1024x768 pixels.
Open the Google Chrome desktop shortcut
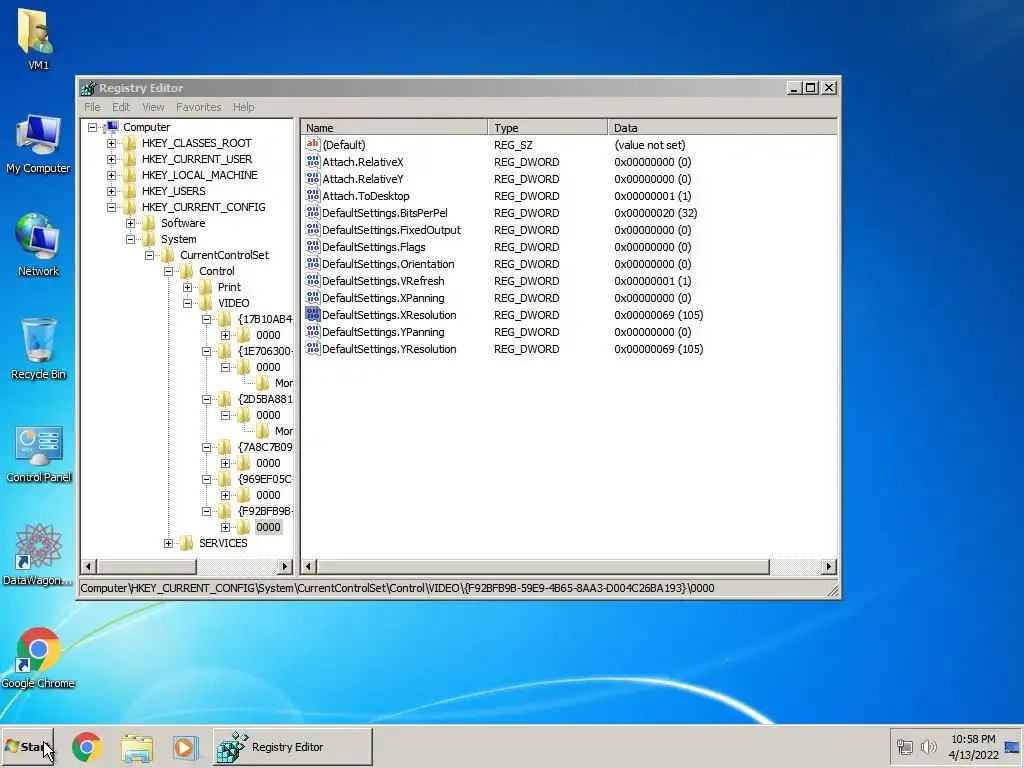click(x=38, y=649)
